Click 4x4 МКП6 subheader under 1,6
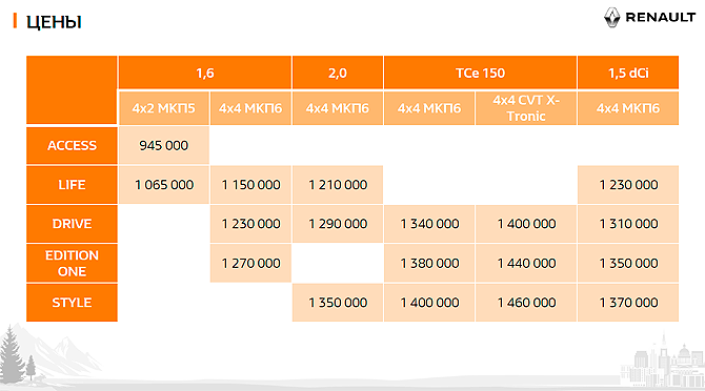Screen dimensions: 705x391 (250, 108)
